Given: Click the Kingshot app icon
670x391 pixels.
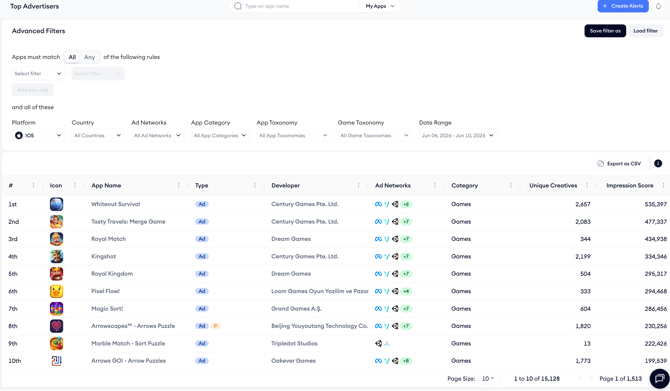Looking at the screenshot, I should (56, 256).
